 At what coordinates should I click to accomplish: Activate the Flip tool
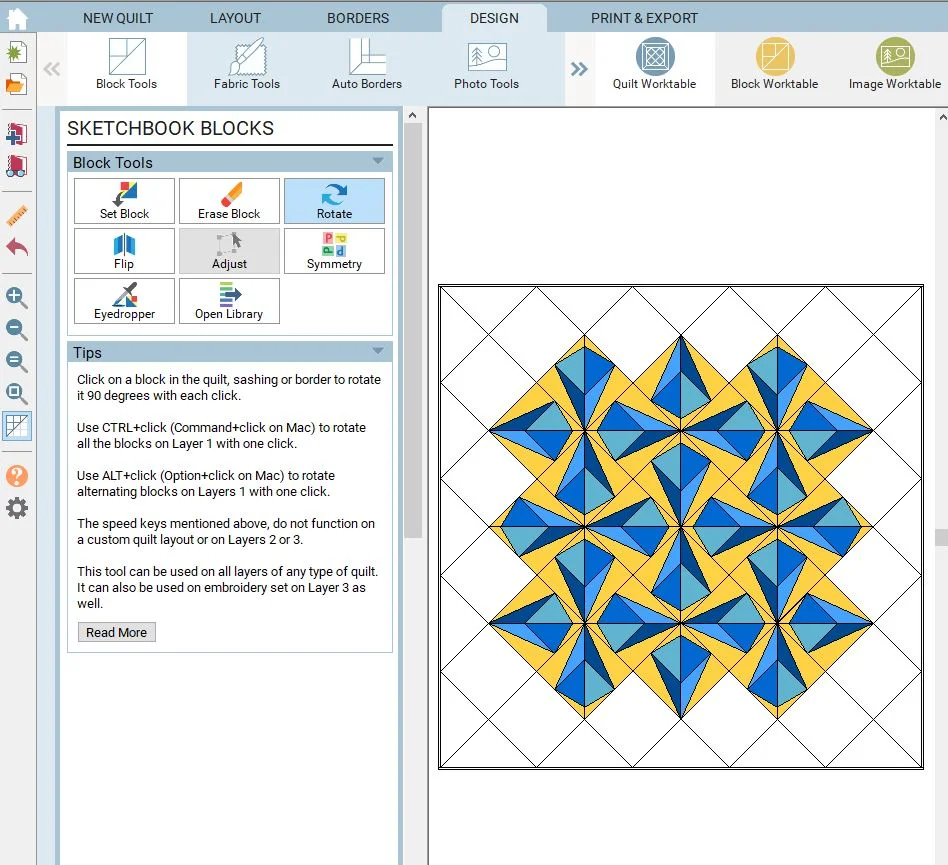point(125,251)
